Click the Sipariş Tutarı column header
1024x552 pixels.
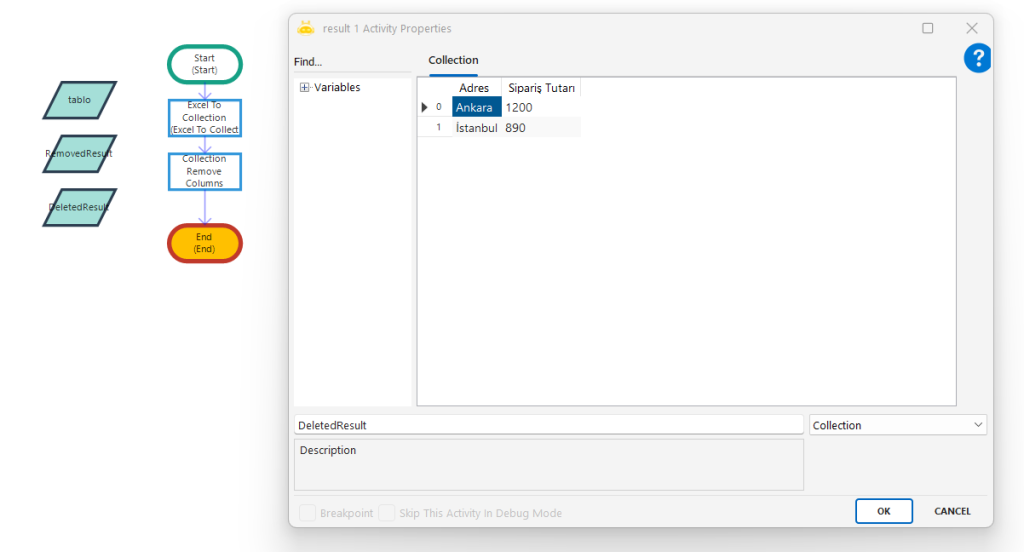click(x=541, y=88)
